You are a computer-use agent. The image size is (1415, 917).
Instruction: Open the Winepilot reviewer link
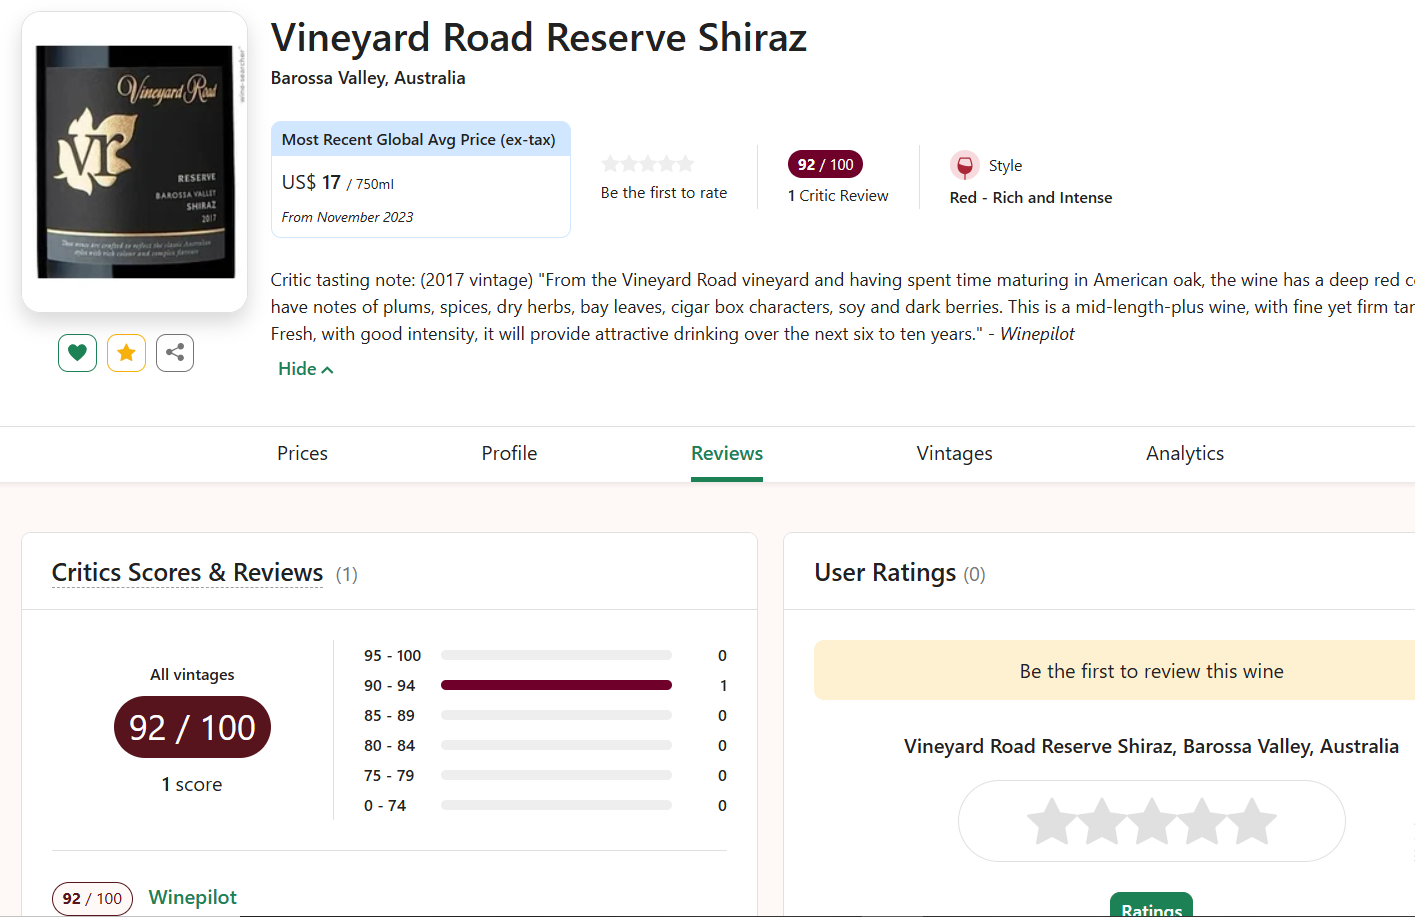point(193,897)
